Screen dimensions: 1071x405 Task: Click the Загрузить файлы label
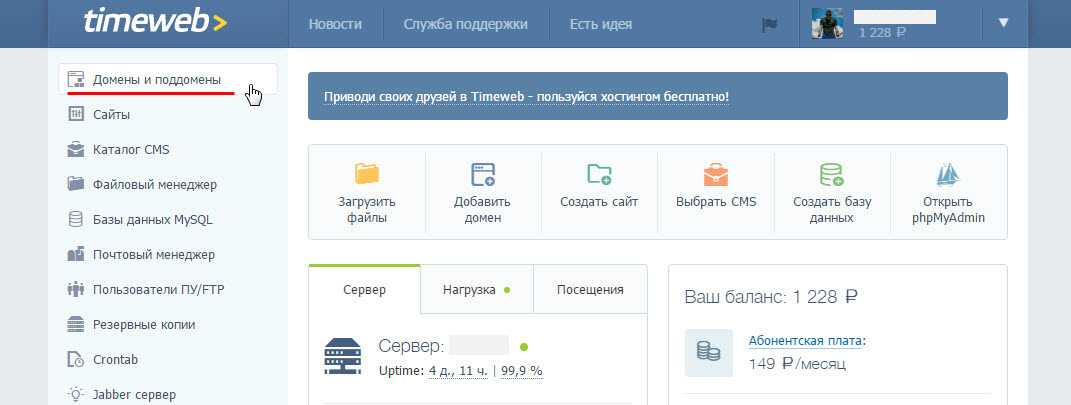tap(367, 210)
